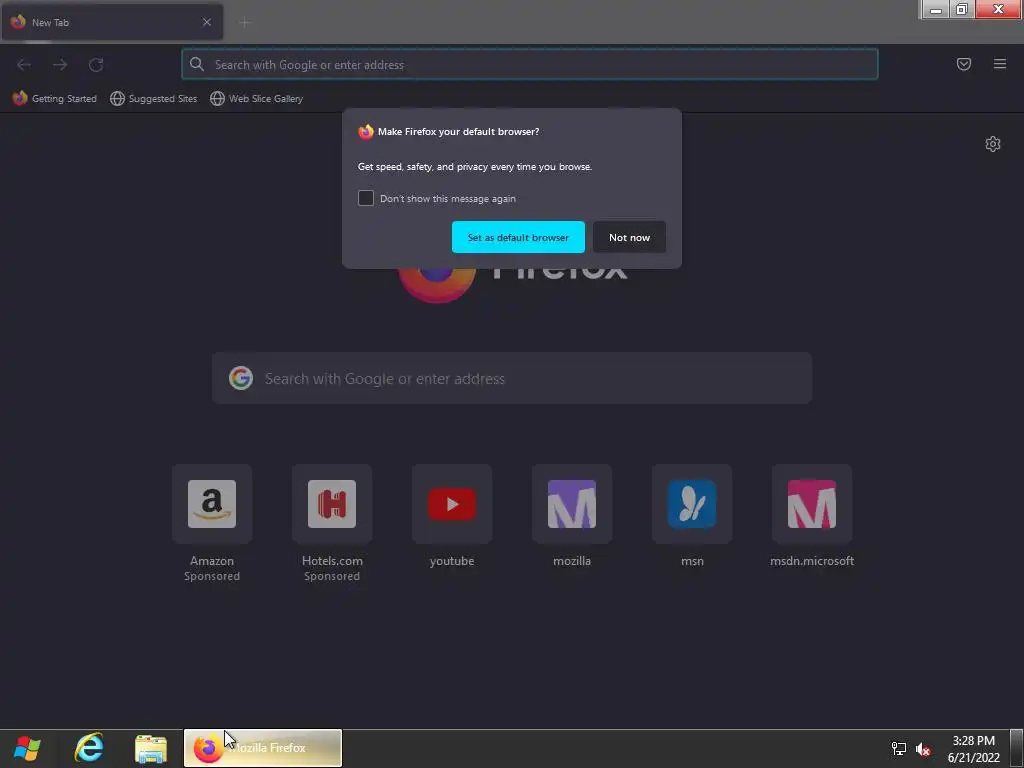
Task: Open a new tab with plus button
Action: [245, 22]
